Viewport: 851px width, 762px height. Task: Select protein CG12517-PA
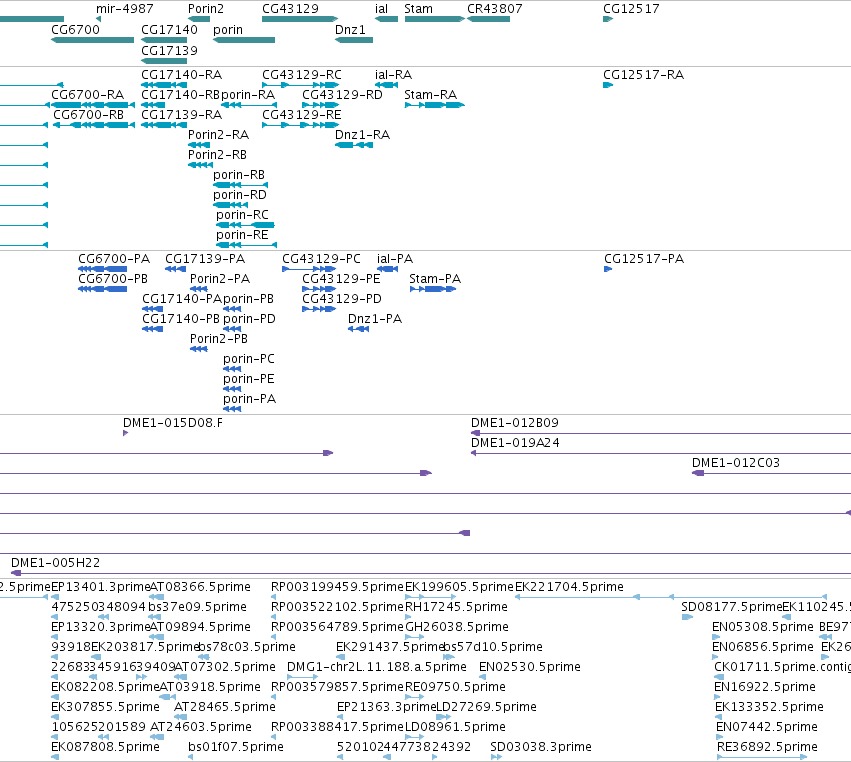tap(608, 269)
